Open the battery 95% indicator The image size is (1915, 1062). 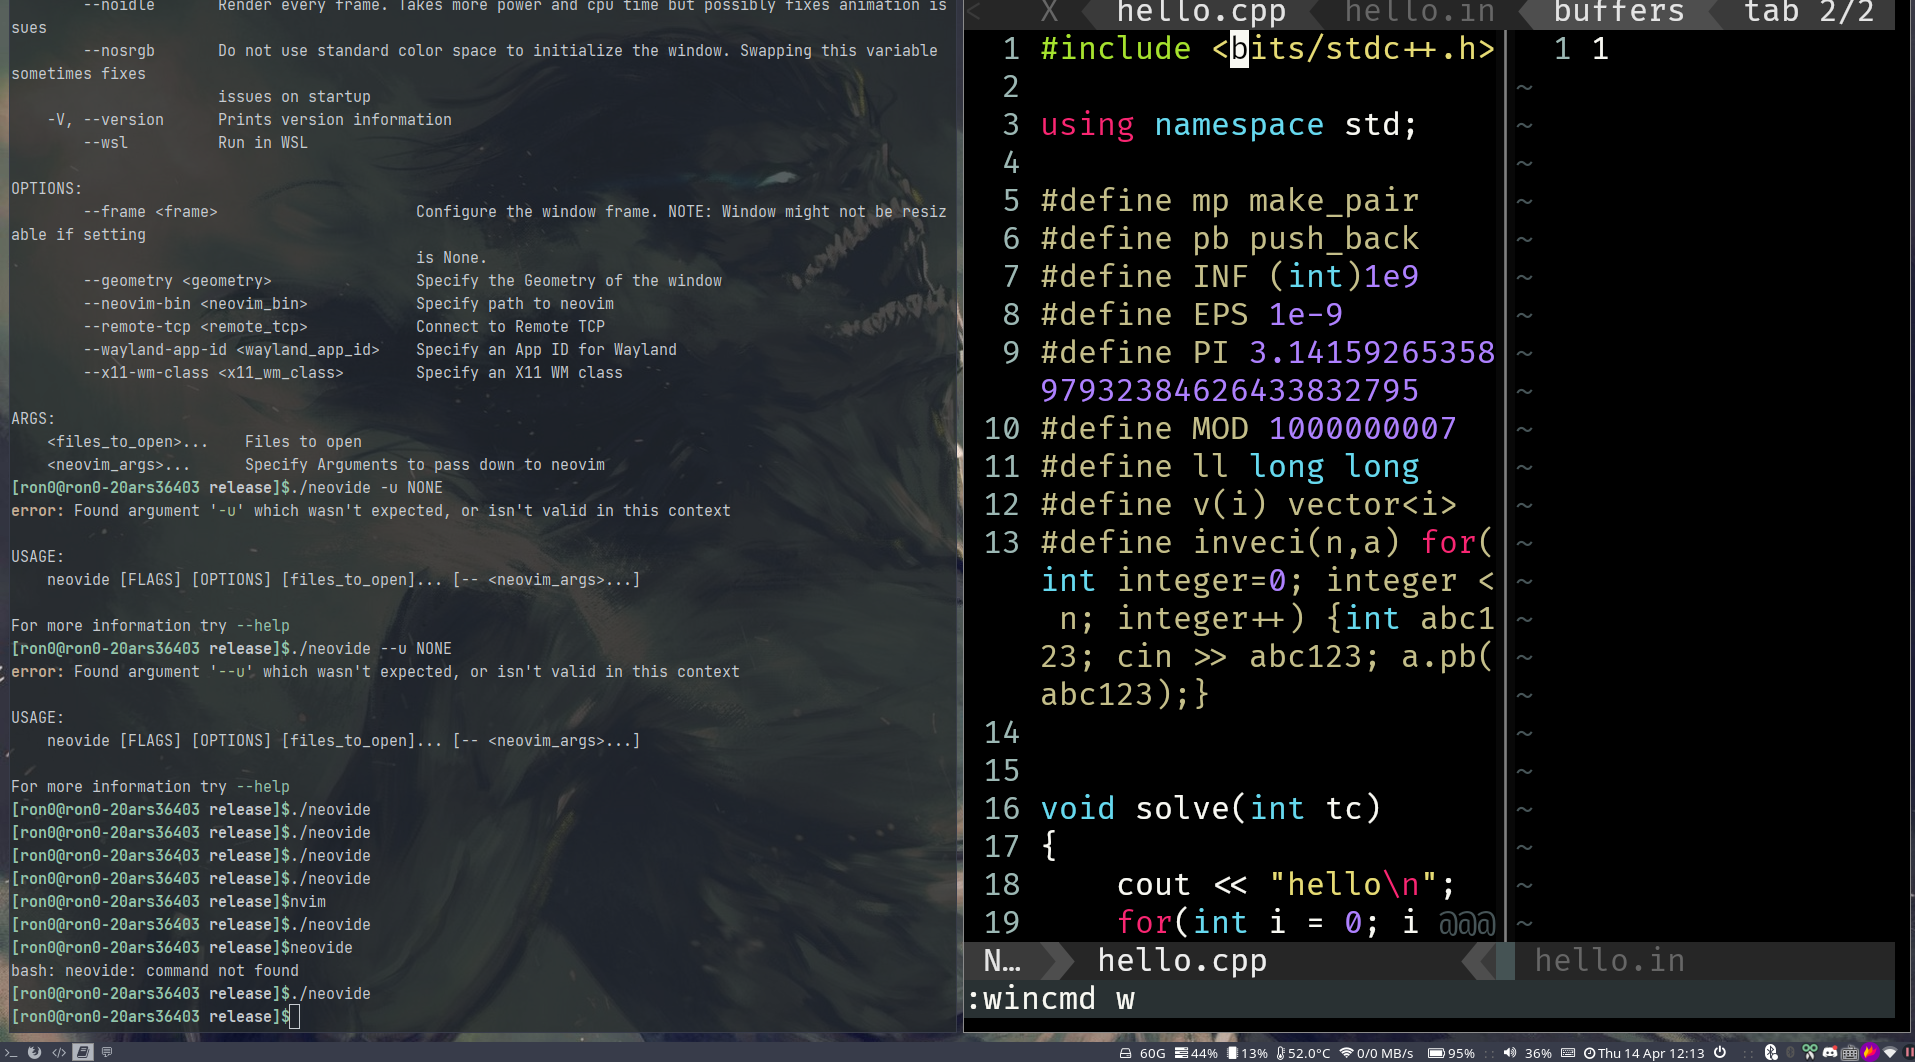pos(1451,1053)
